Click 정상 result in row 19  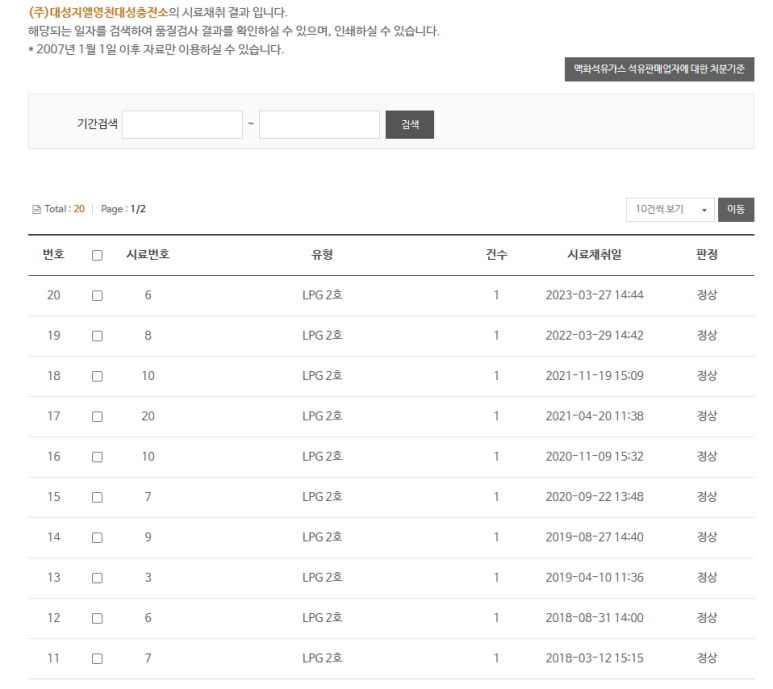coord(706,336)
